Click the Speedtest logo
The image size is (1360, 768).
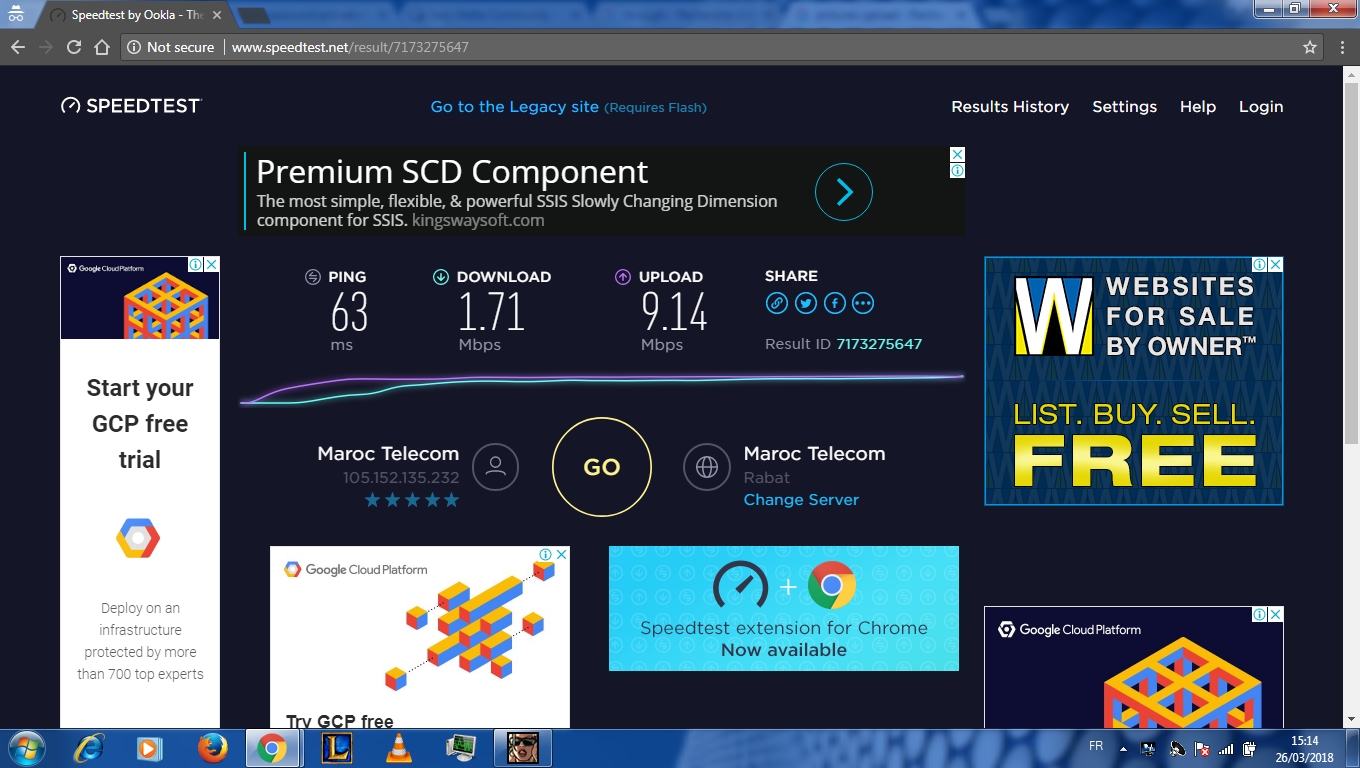pos(131,106)
